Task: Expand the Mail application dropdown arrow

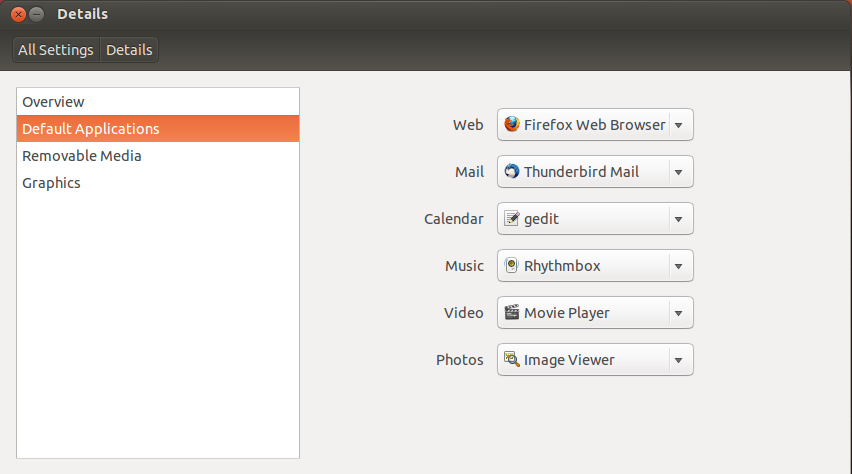Action: tap(679, 172)
